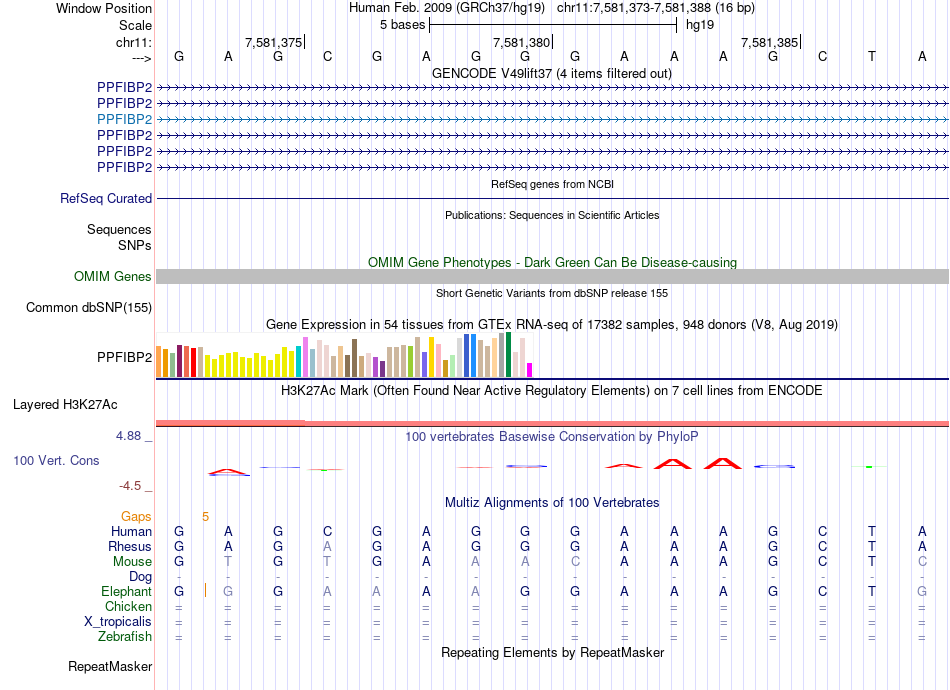950x690 pixels.
Task: Click the dark green bar in GTEx chart
Action: pyautogui.click(x=508, y=355)
